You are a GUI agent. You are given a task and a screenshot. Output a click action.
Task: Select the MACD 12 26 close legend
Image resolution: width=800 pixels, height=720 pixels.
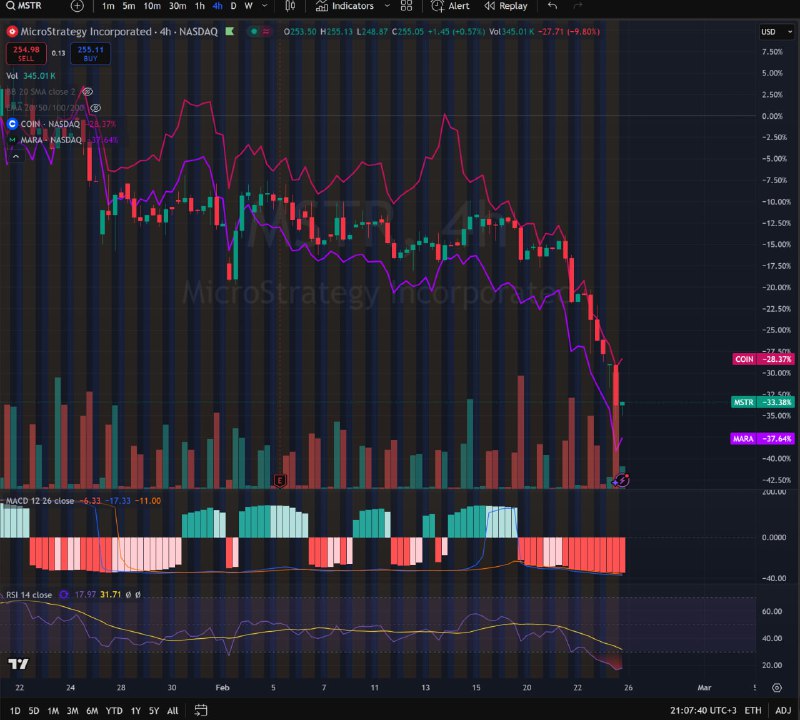(x=40, y=501)
